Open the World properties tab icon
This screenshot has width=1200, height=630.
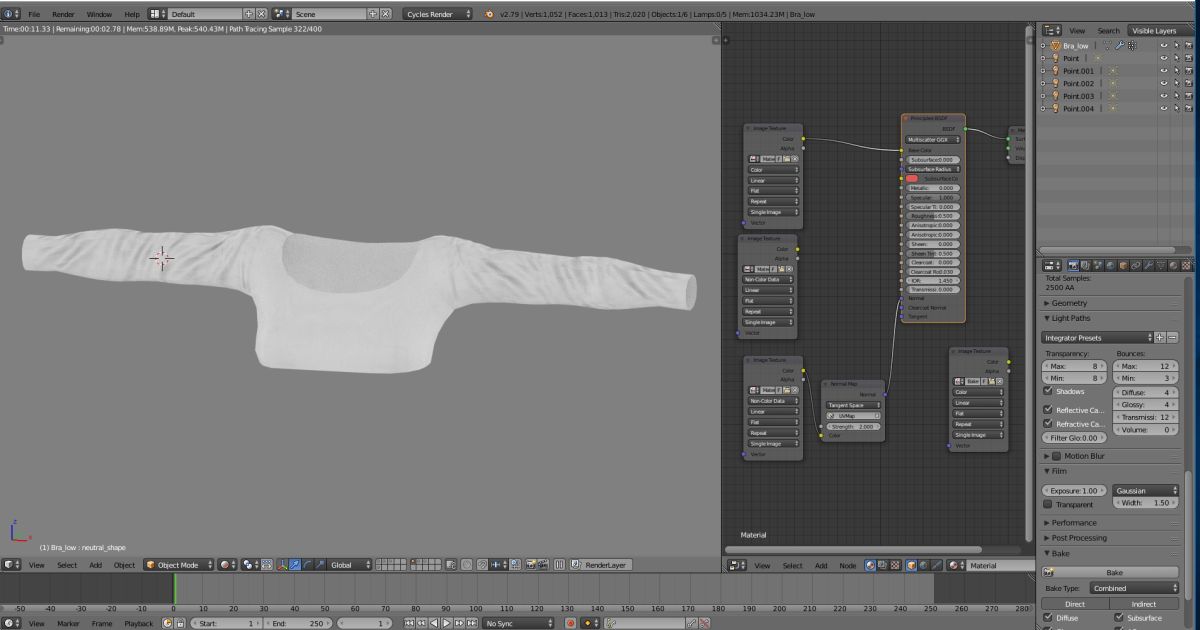[1110, 265]
